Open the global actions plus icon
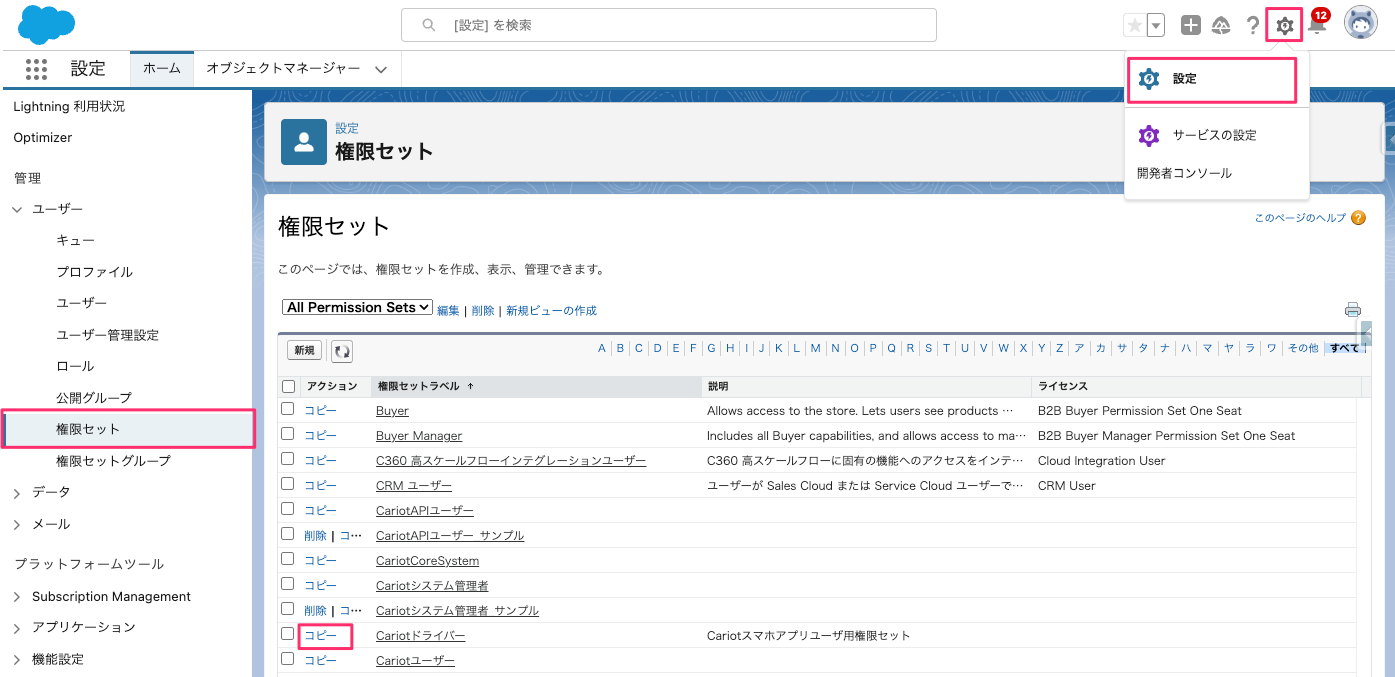 [1190, 26]
